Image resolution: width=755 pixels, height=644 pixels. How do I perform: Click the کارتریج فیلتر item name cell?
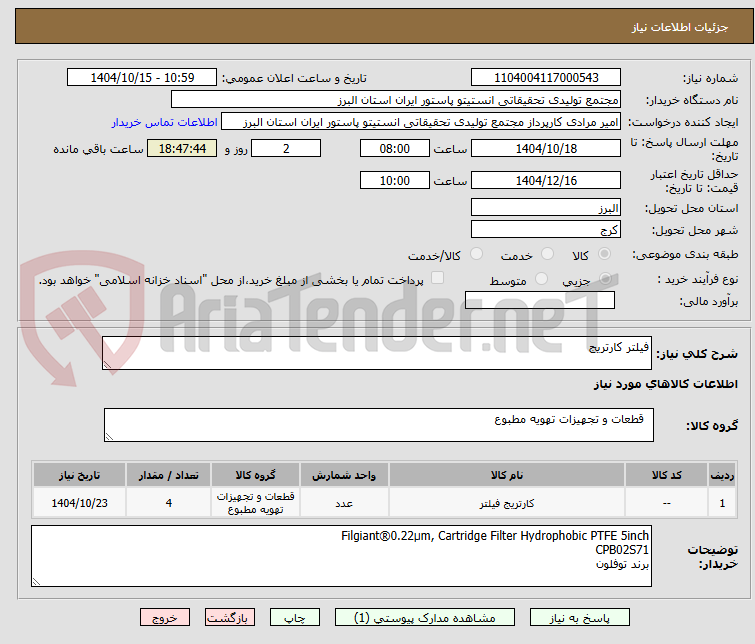(507, 503)
